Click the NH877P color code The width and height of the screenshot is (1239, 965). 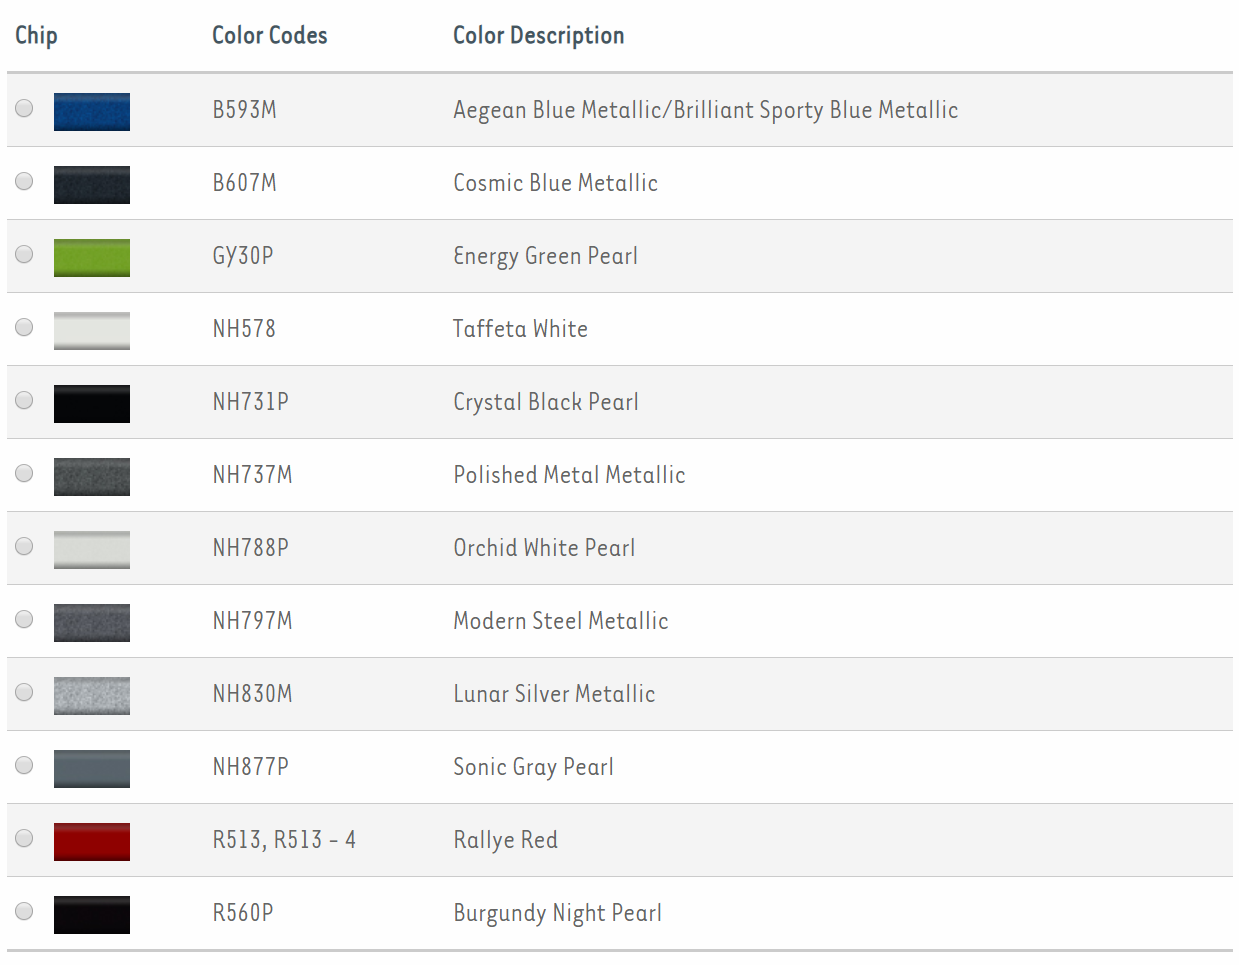(x=250, y=767)
